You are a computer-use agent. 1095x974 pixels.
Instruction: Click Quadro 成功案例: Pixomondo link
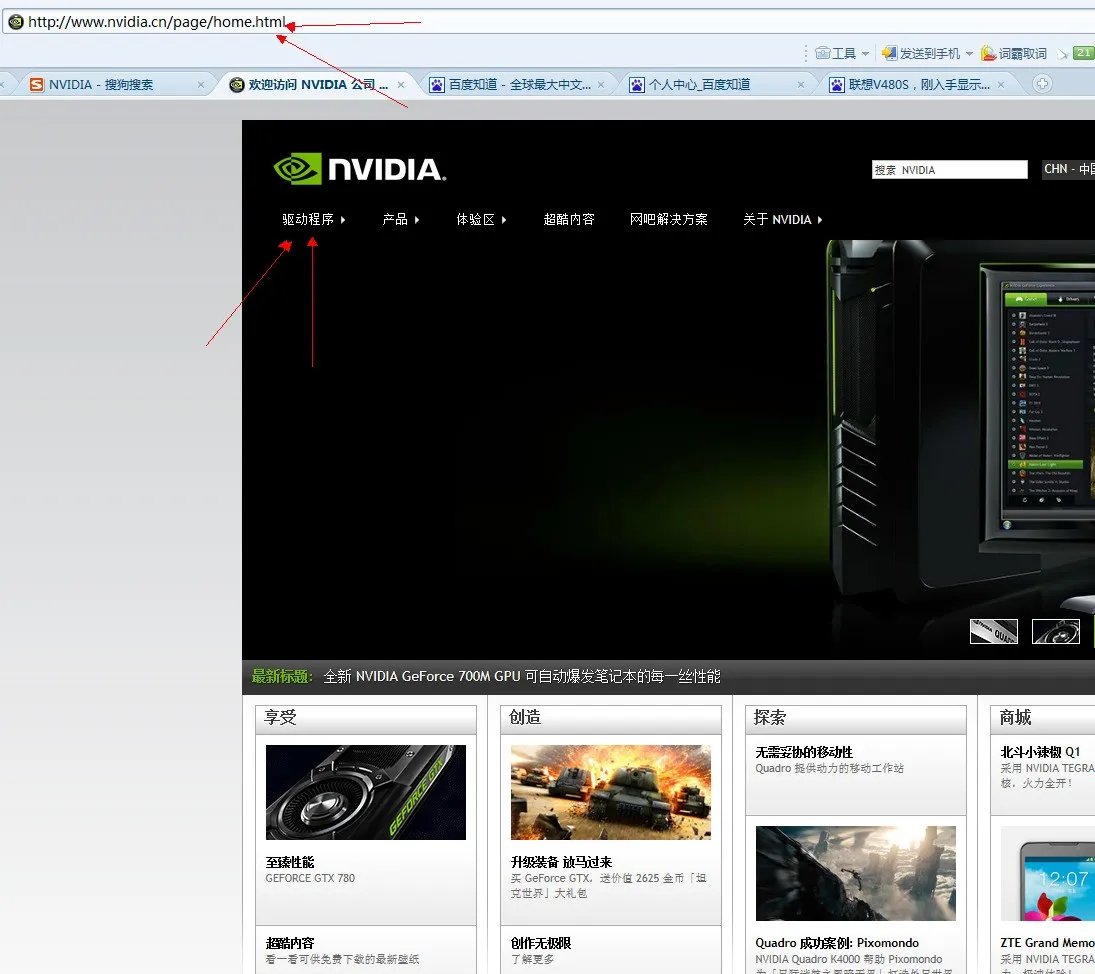pos(837,943)
